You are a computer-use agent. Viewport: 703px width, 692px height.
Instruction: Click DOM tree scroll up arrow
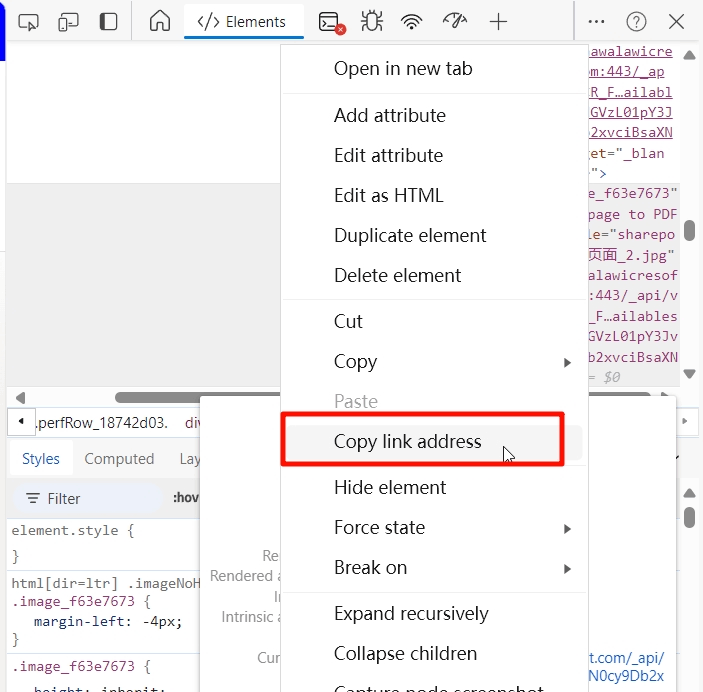coord(690,55)
